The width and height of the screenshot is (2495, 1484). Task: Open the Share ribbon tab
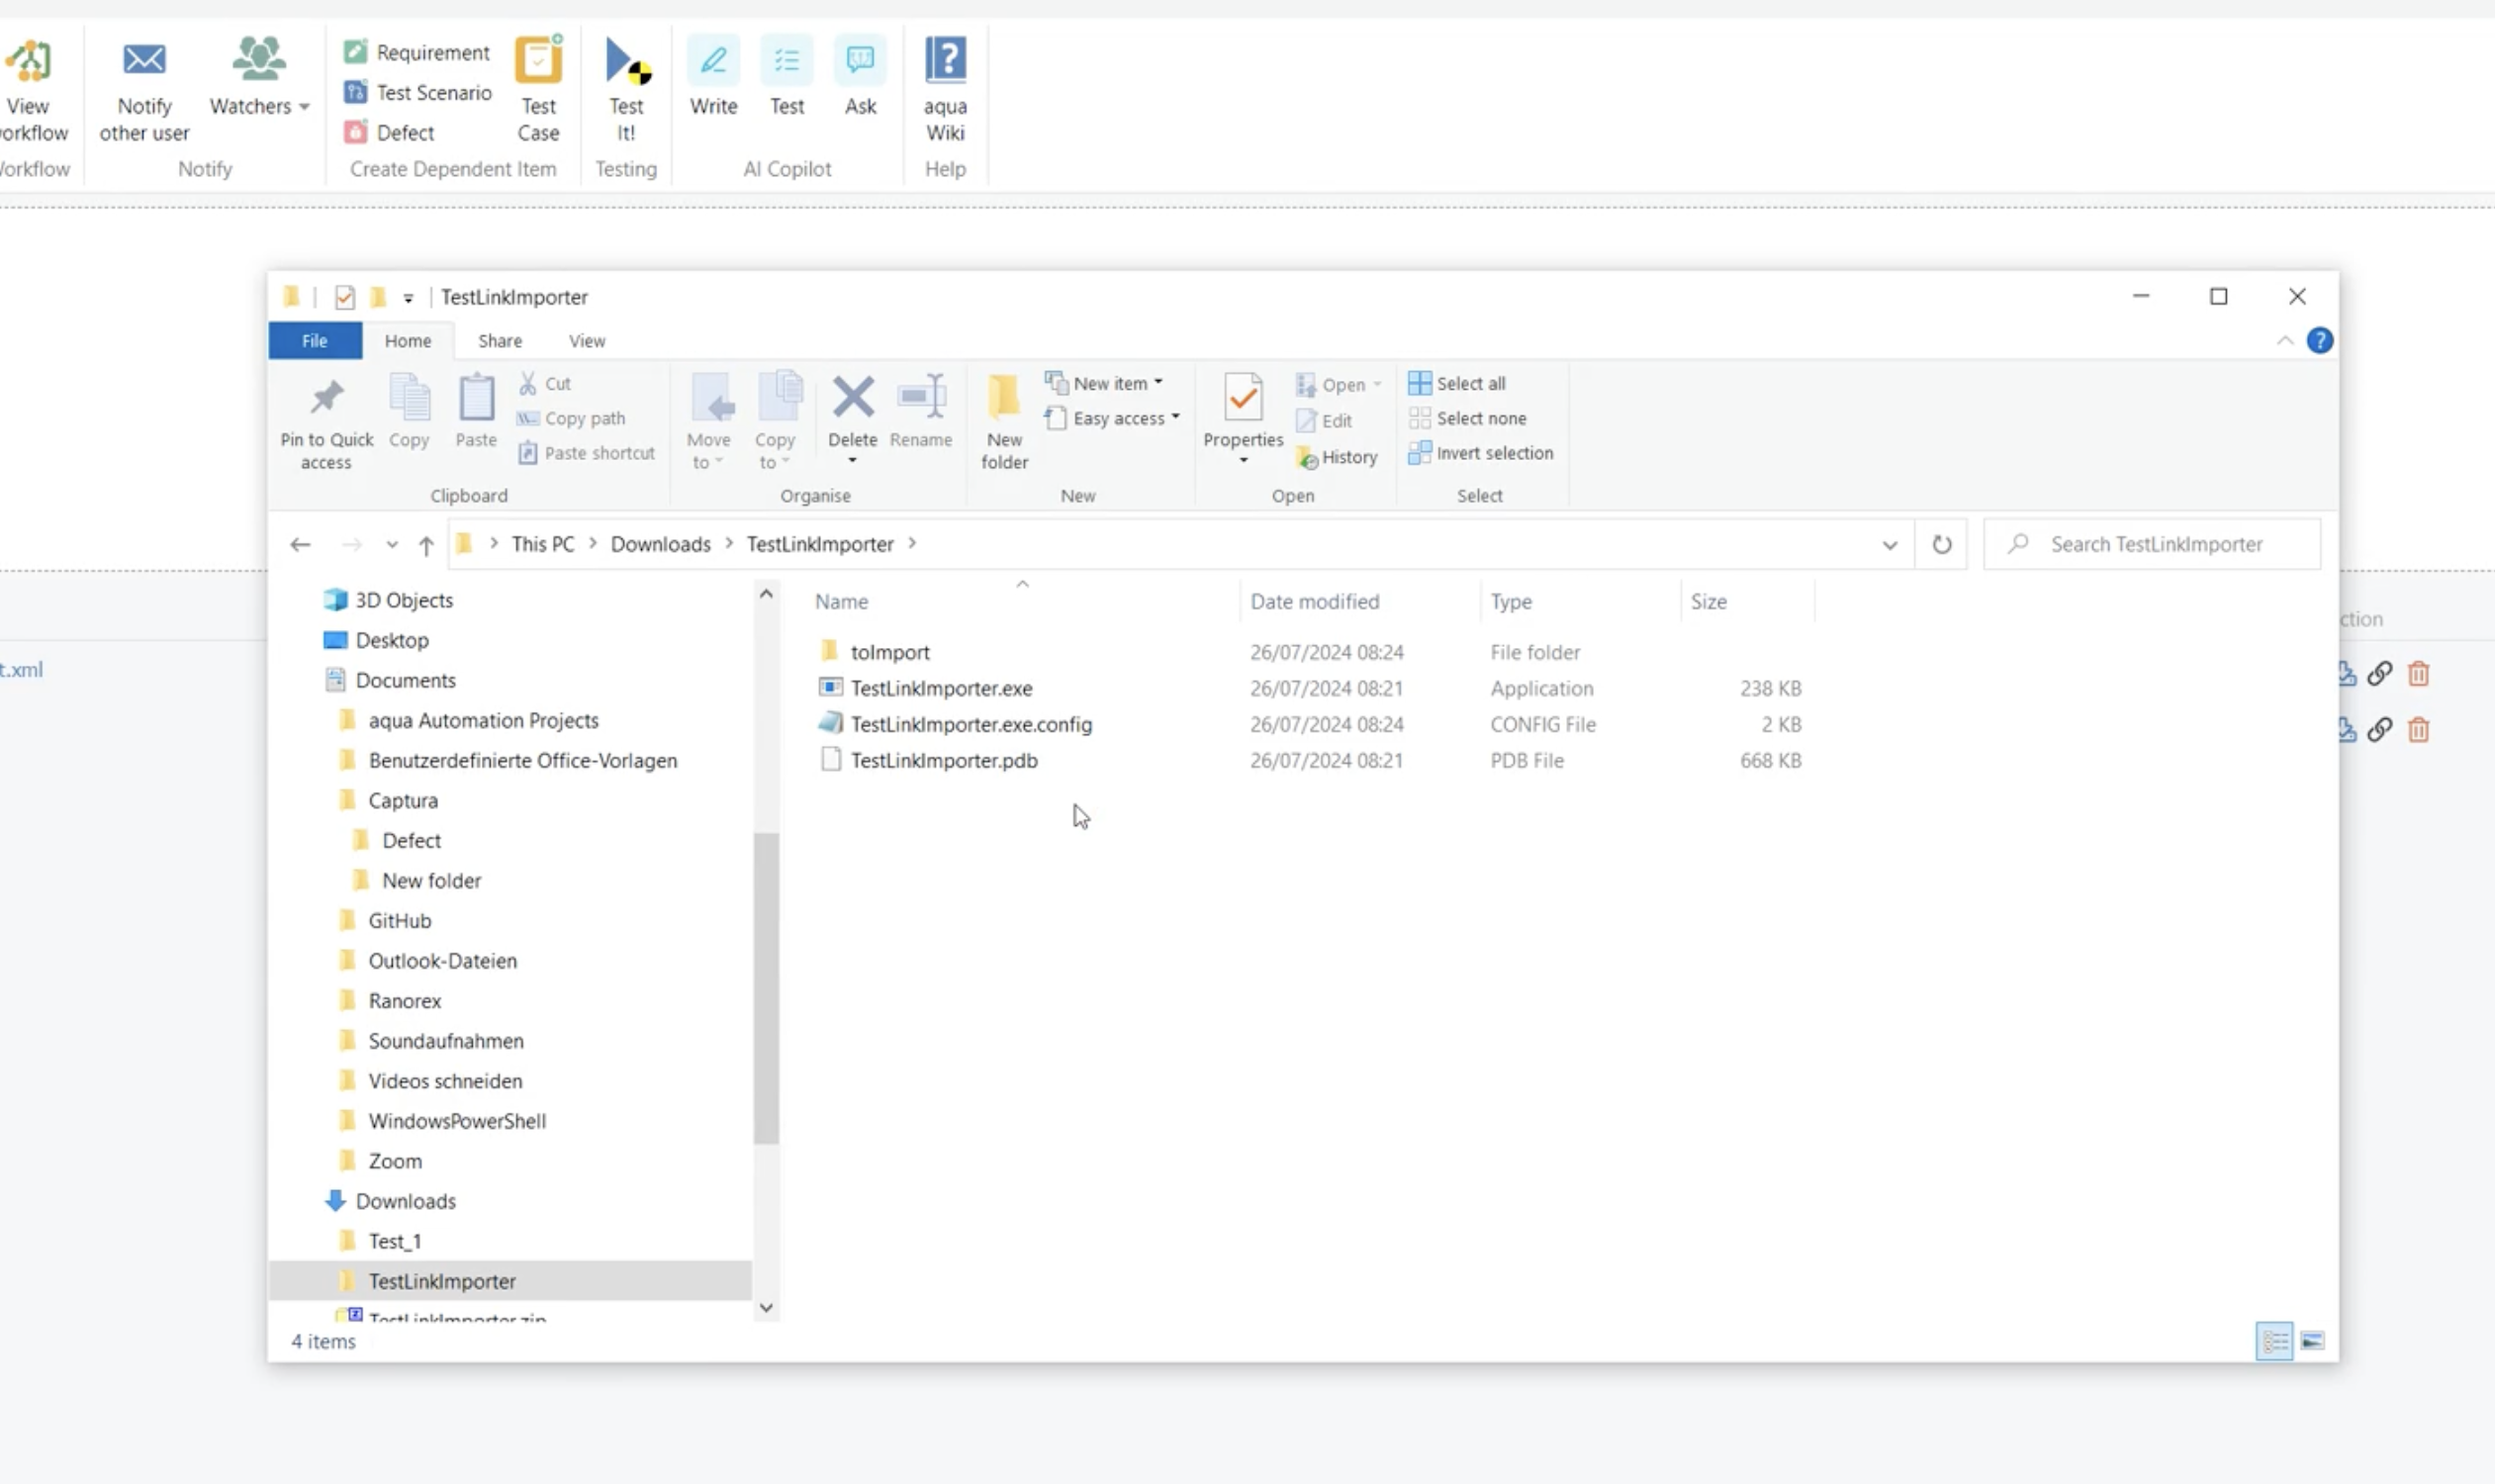click(x=499, y=341)
